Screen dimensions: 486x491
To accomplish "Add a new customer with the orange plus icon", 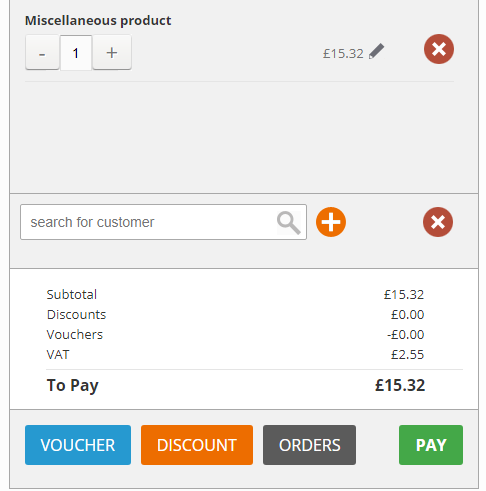I will pyautogui.click(x=331, y=222).
